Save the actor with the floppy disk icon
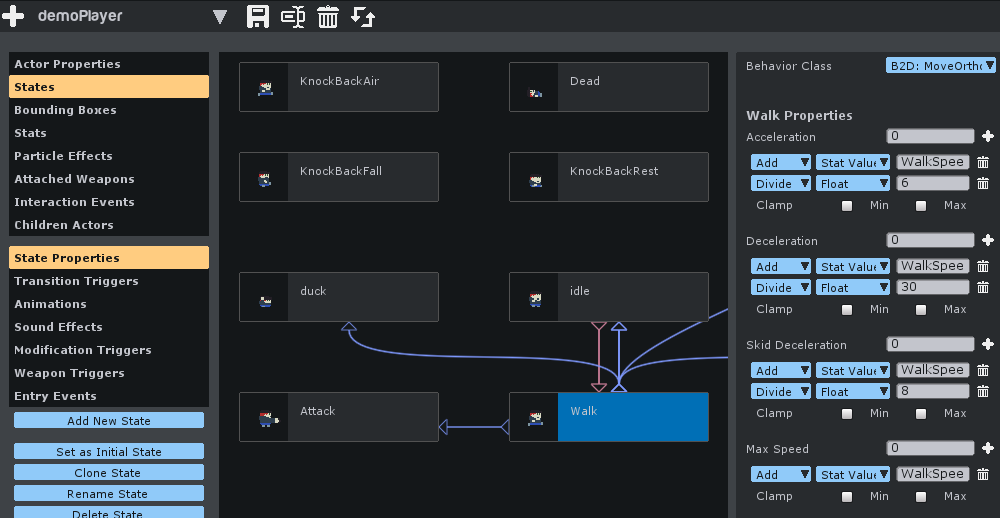Viewport: 1000px width, 518px height. tap(258, 17)
